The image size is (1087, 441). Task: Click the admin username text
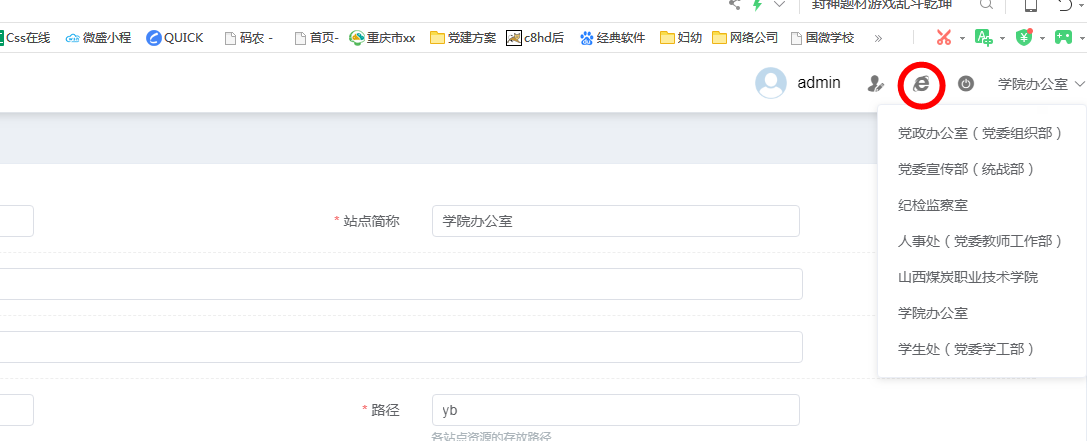tap(819, 83)
